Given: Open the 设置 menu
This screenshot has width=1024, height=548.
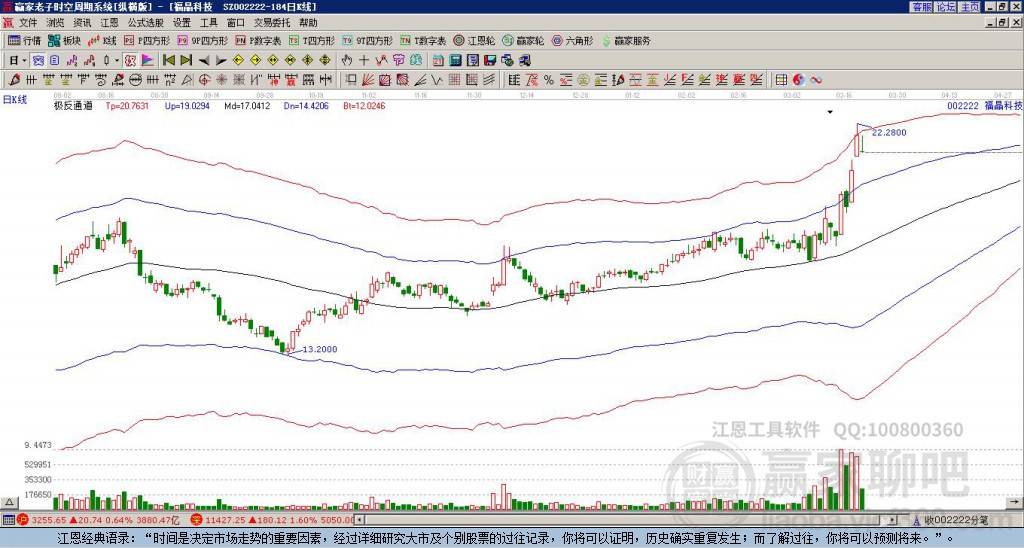Looking at the screenshot, I should 182,23.
